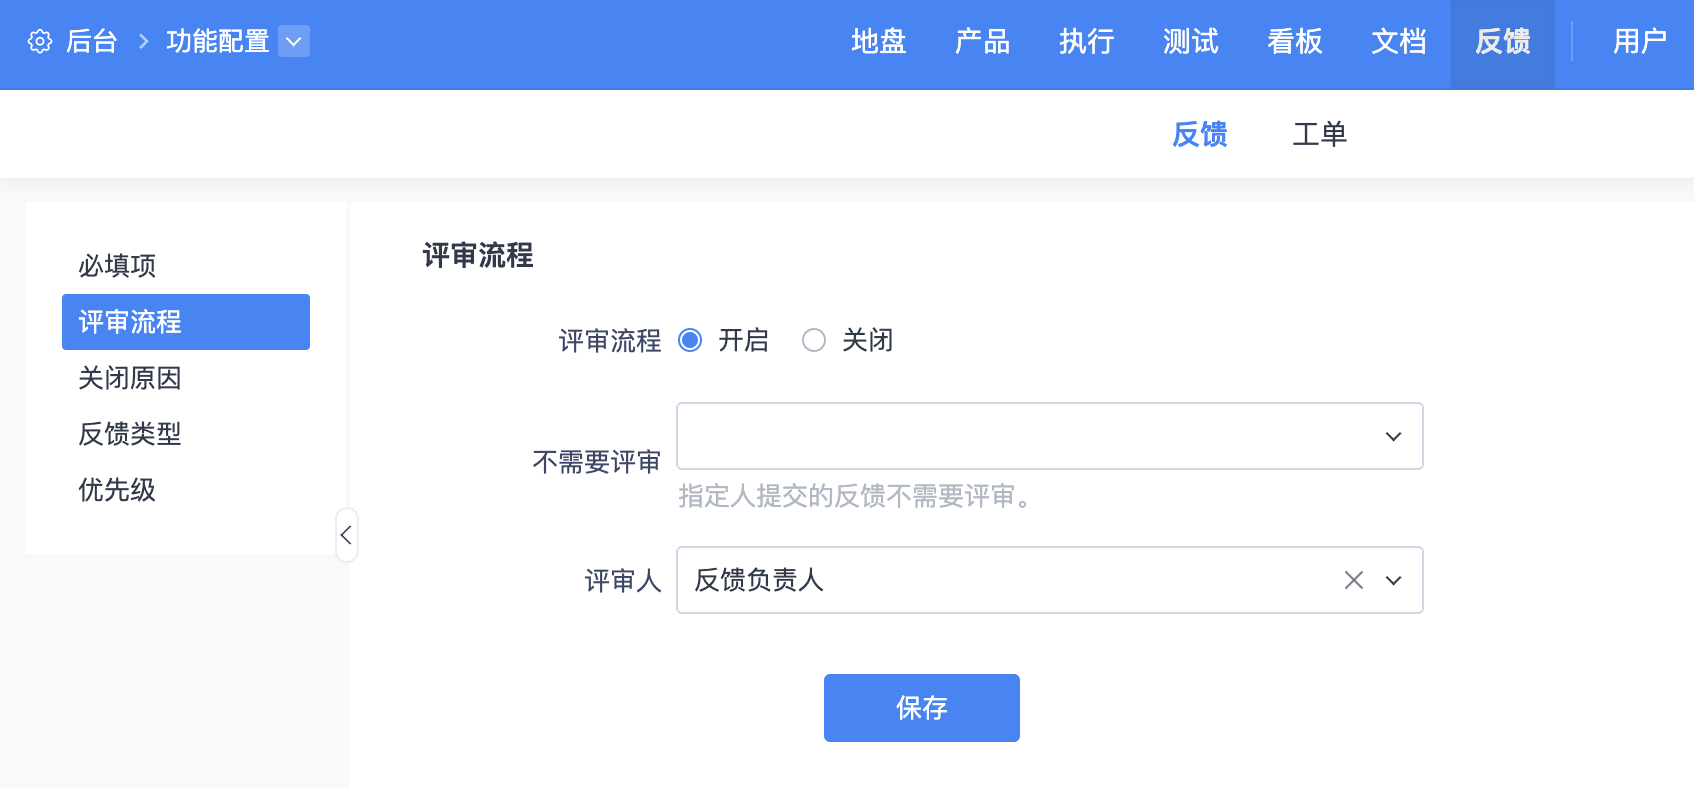1694x788 pixels.
Task: Clear the 评审人 selection with the X icon
Action: (x=1354, y=580)
